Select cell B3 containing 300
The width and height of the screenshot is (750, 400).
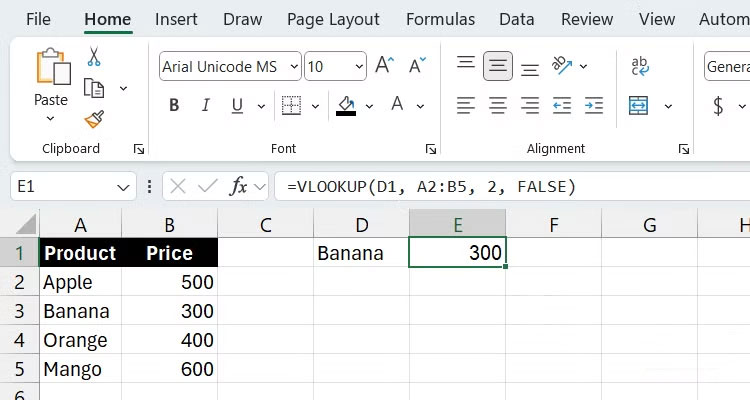[x=170, y=311]
